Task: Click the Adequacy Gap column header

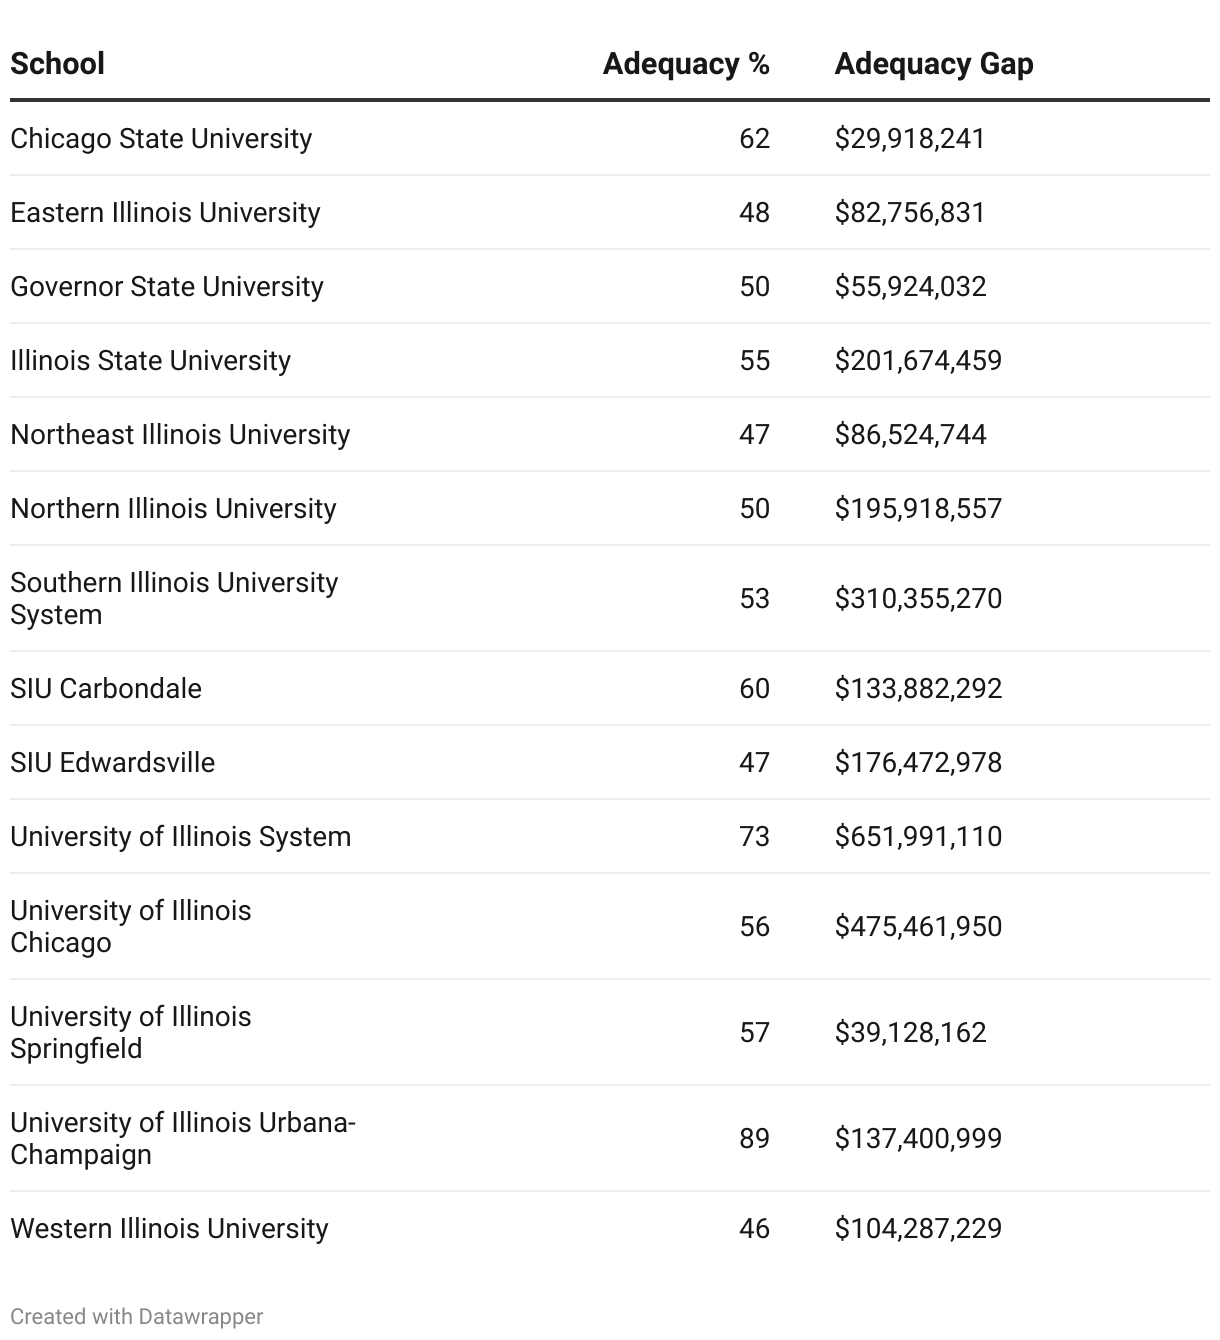Action: [933, 64]
